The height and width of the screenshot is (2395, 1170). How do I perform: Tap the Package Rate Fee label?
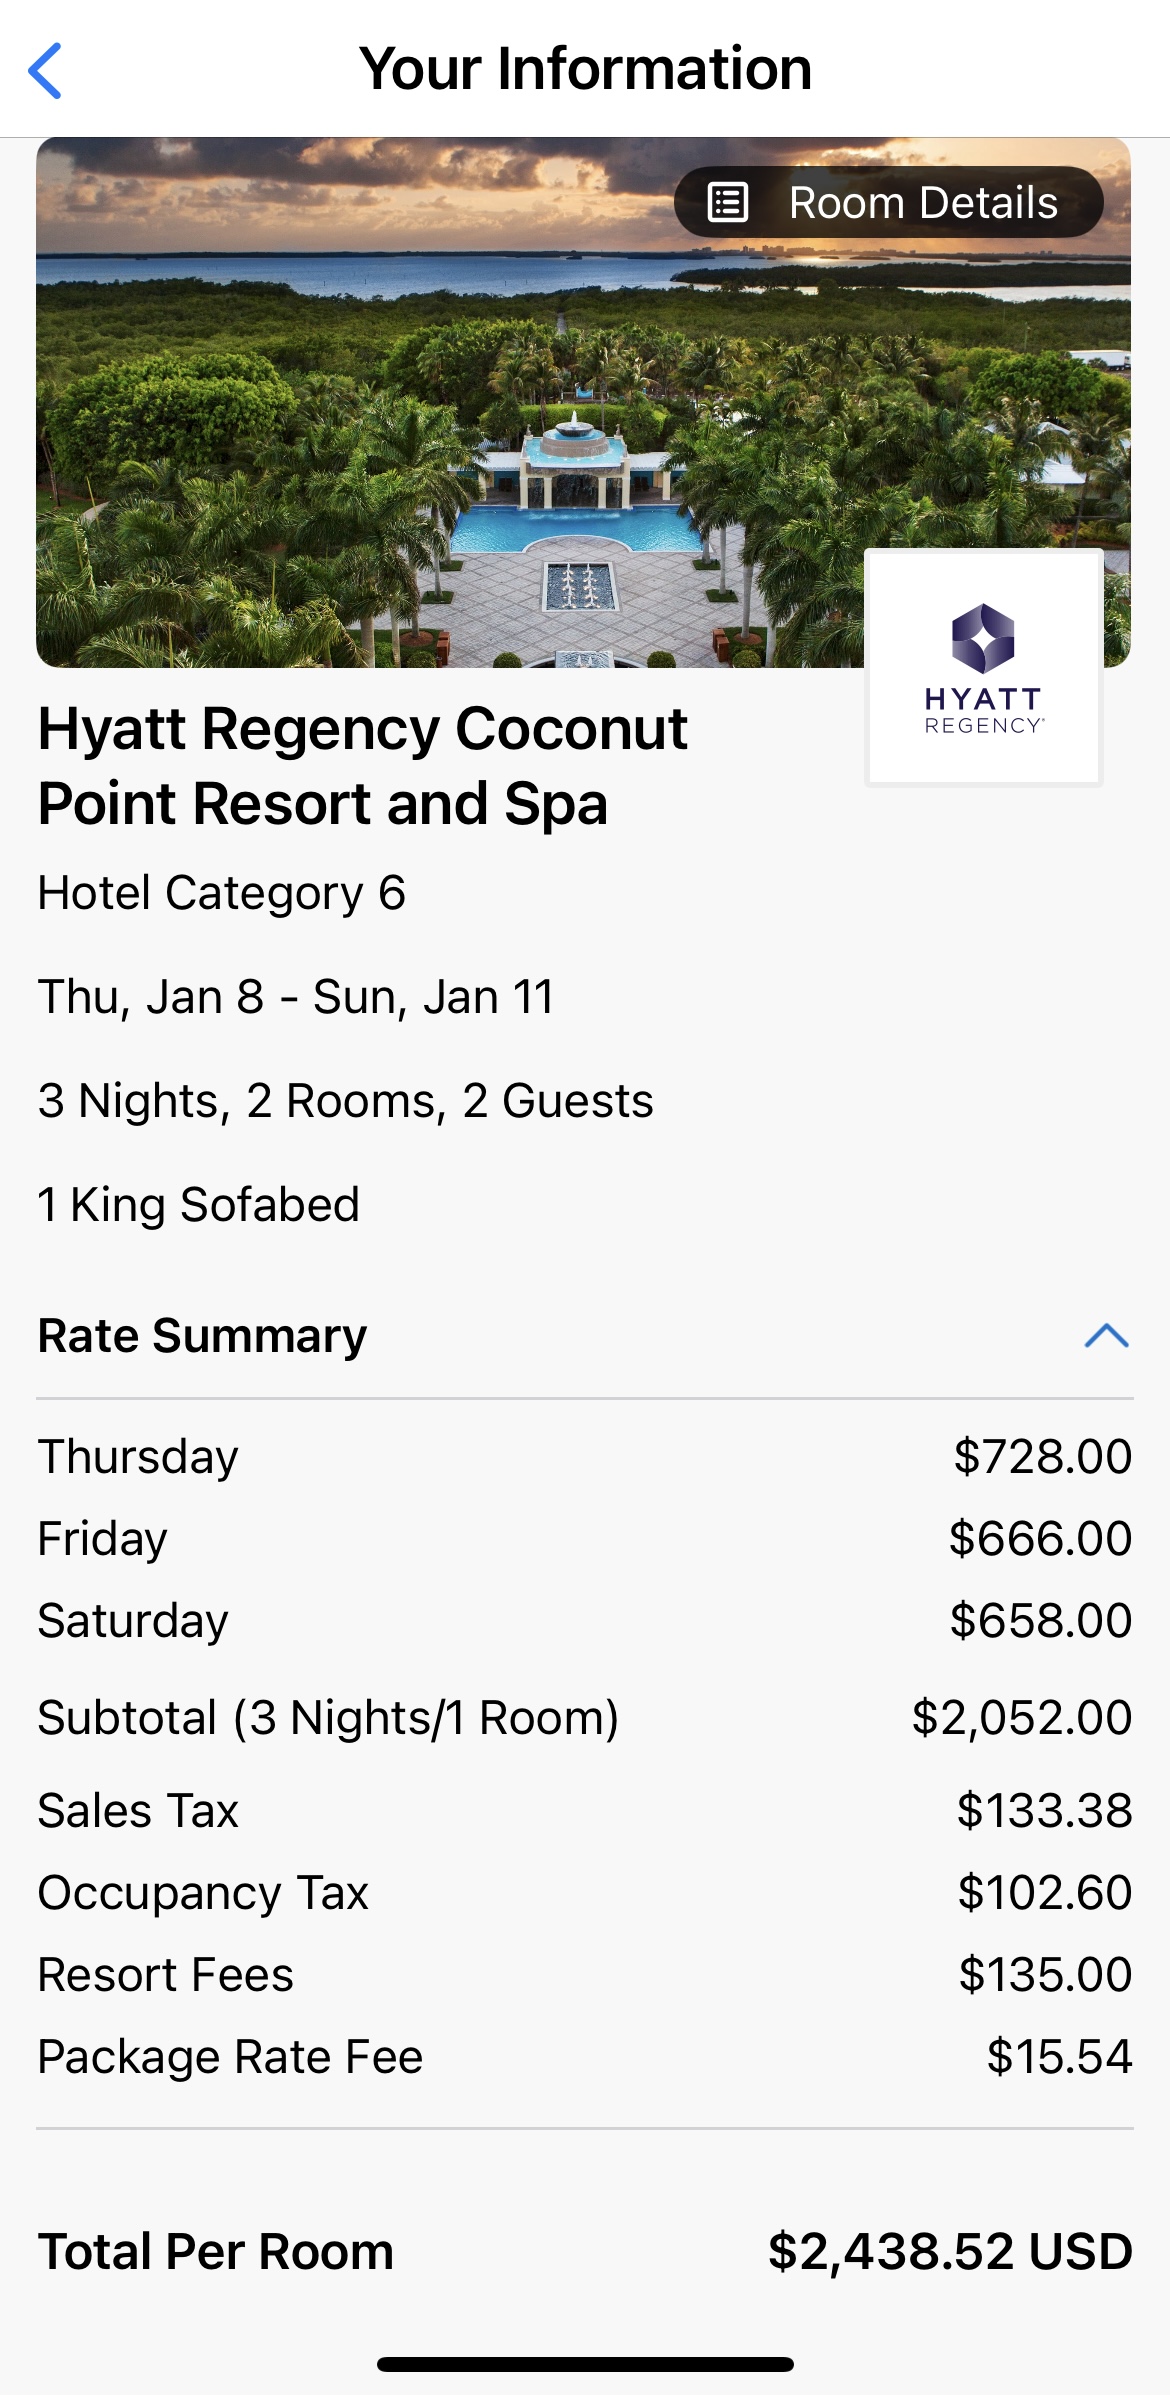pyautogui.click(x=230, y=2057)
